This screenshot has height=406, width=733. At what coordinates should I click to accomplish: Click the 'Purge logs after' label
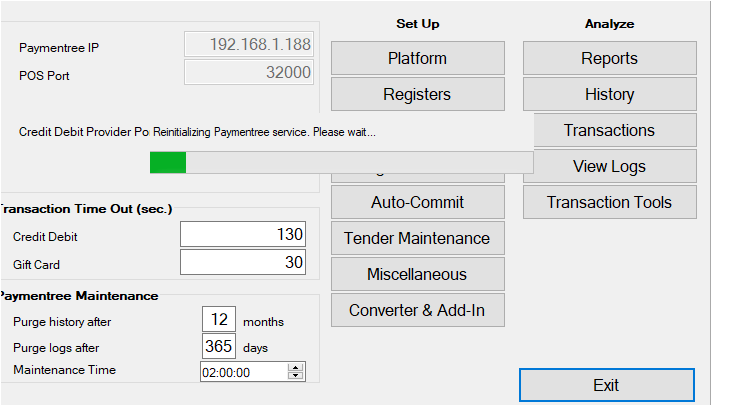(56, 348)
